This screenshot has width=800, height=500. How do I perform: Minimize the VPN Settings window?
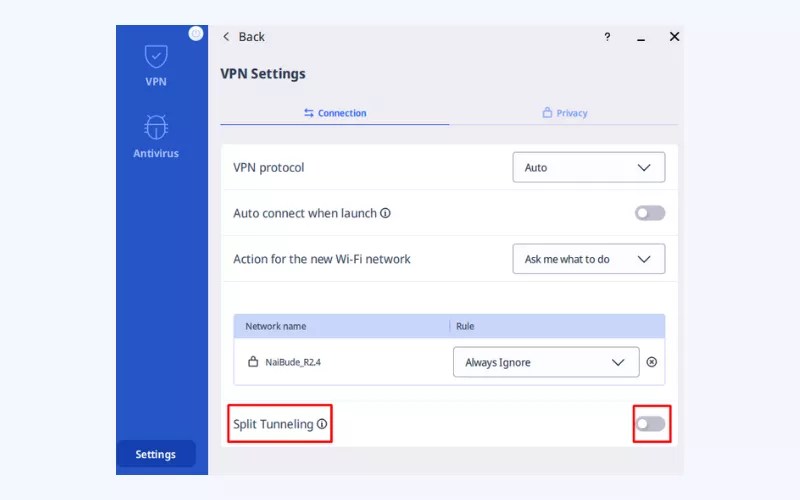[641, 38]
